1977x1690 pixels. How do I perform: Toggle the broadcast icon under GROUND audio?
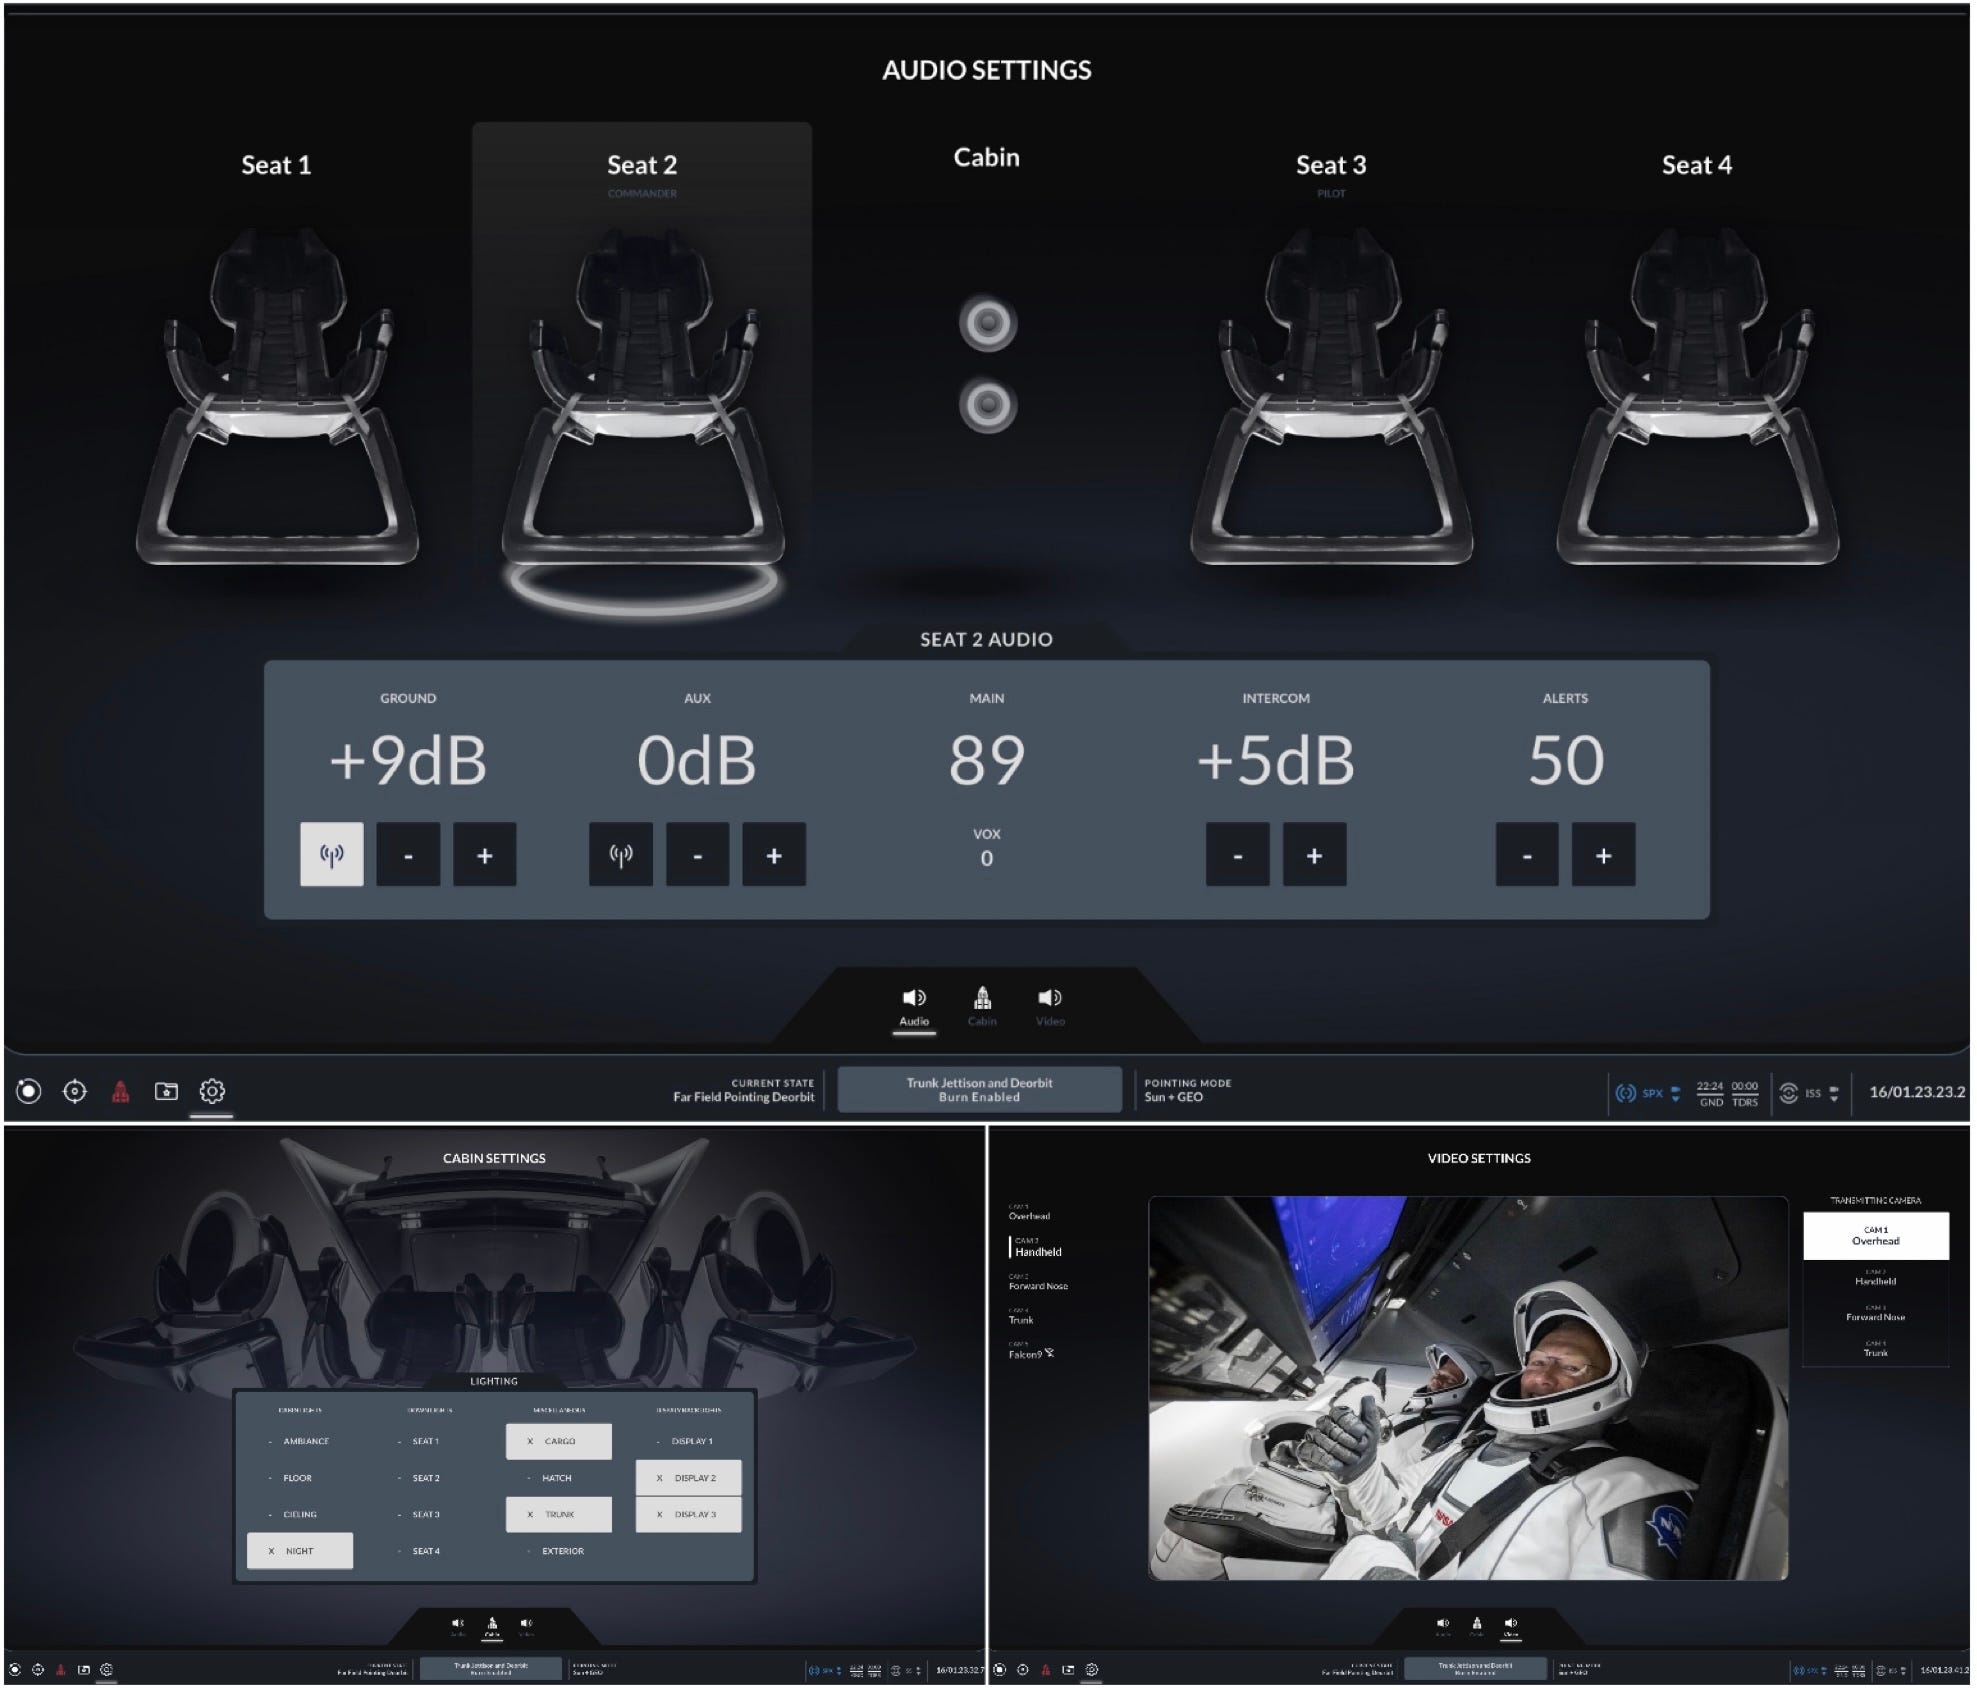(332, 855)
